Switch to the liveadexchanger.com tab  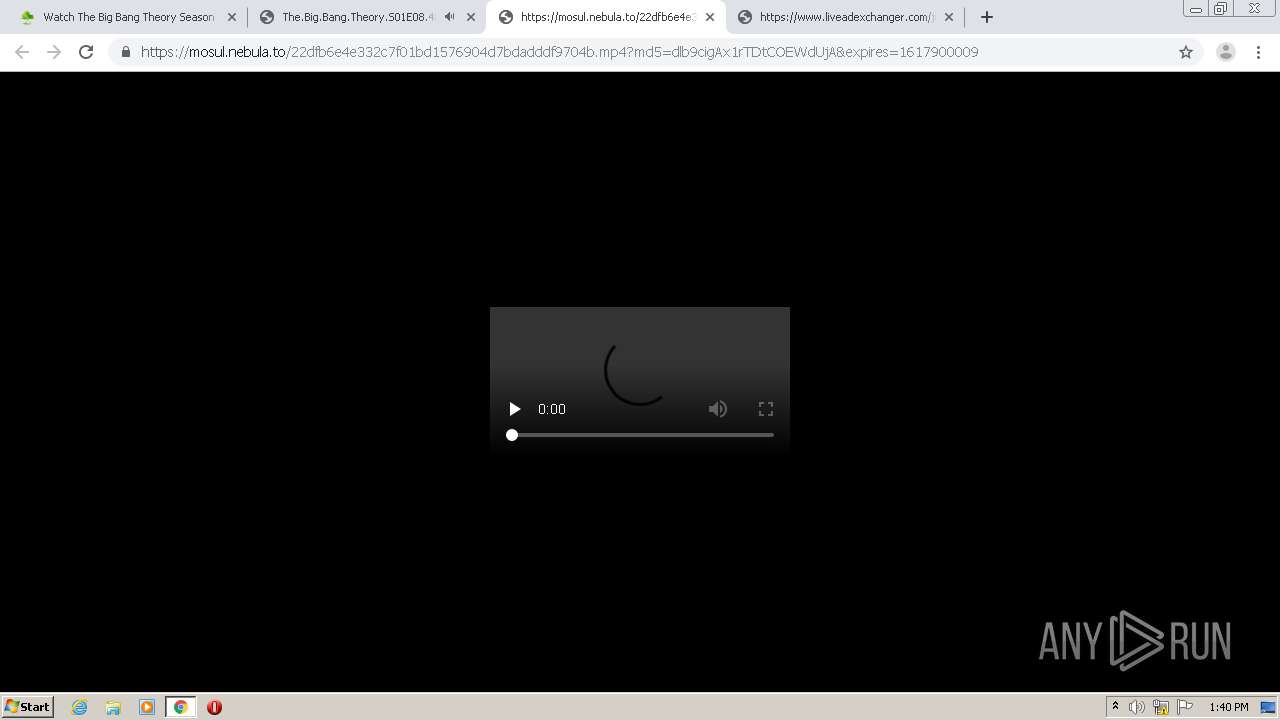[x=846, y=17]
